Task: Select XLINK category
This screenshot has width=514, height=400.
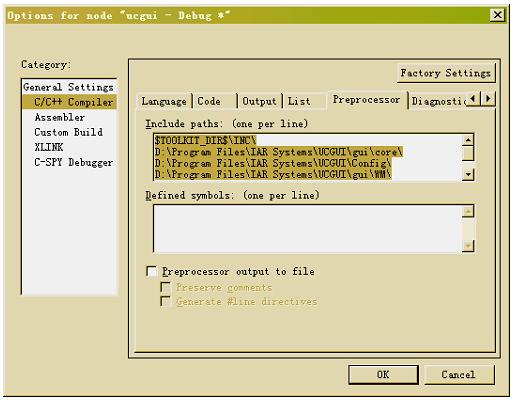Action: point(49,147)
